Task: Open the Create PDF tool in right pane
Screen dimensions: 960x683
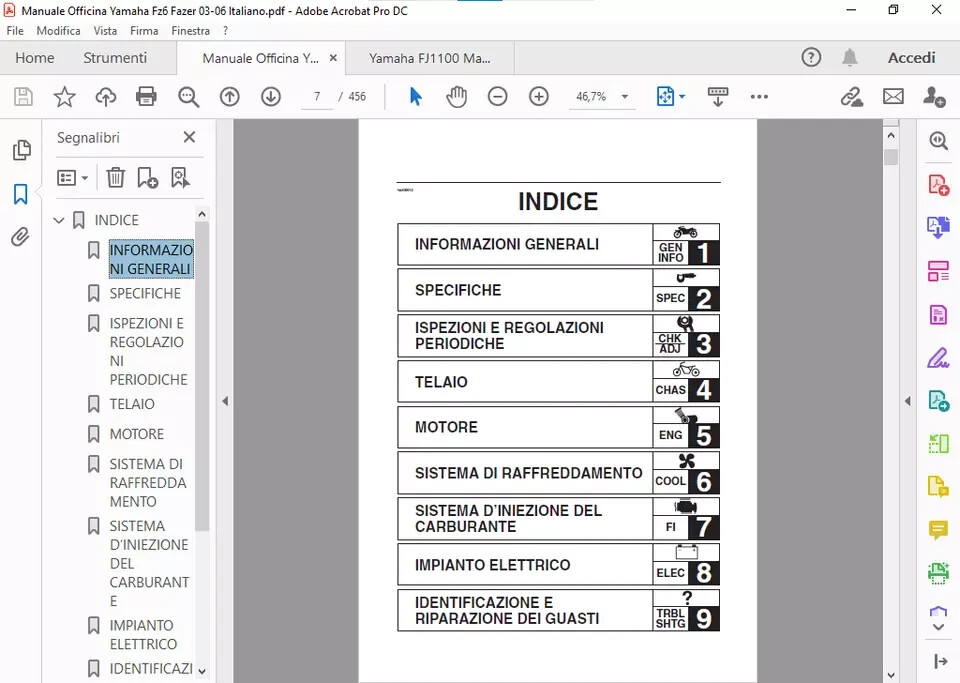Action: click(x=939, y=185)
